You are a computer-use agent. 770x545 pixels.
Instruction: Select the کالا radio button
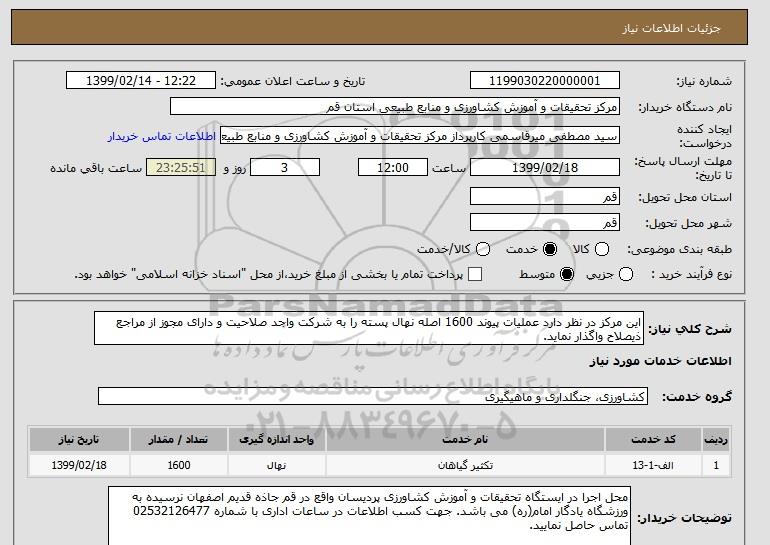[x=602, y=249]
